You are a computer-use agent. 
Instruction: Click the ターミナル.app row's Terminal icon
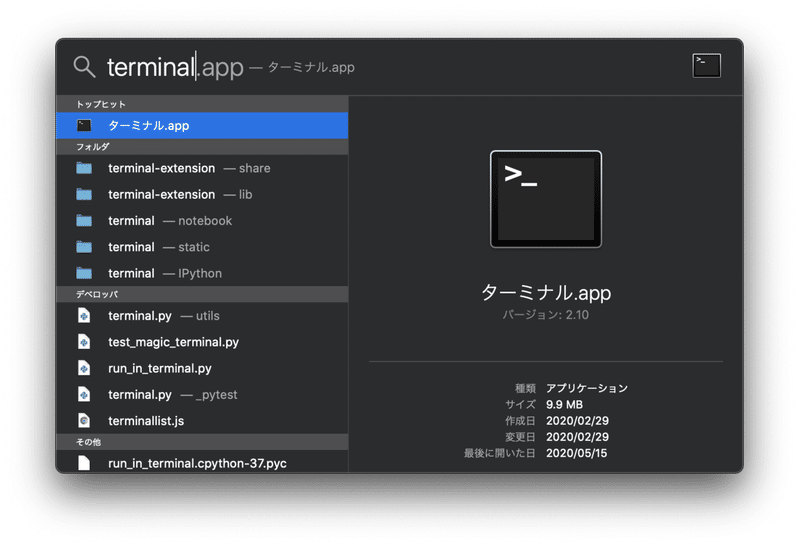[84, 126]
